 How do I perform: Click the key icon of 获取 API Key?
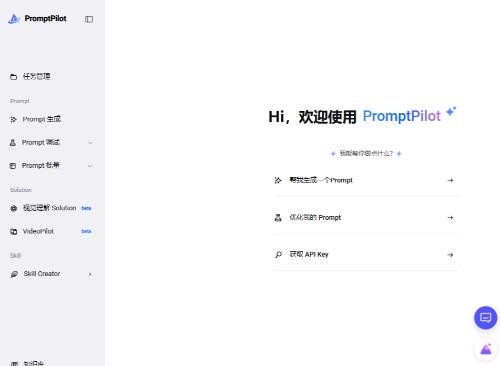coord(278,255)
